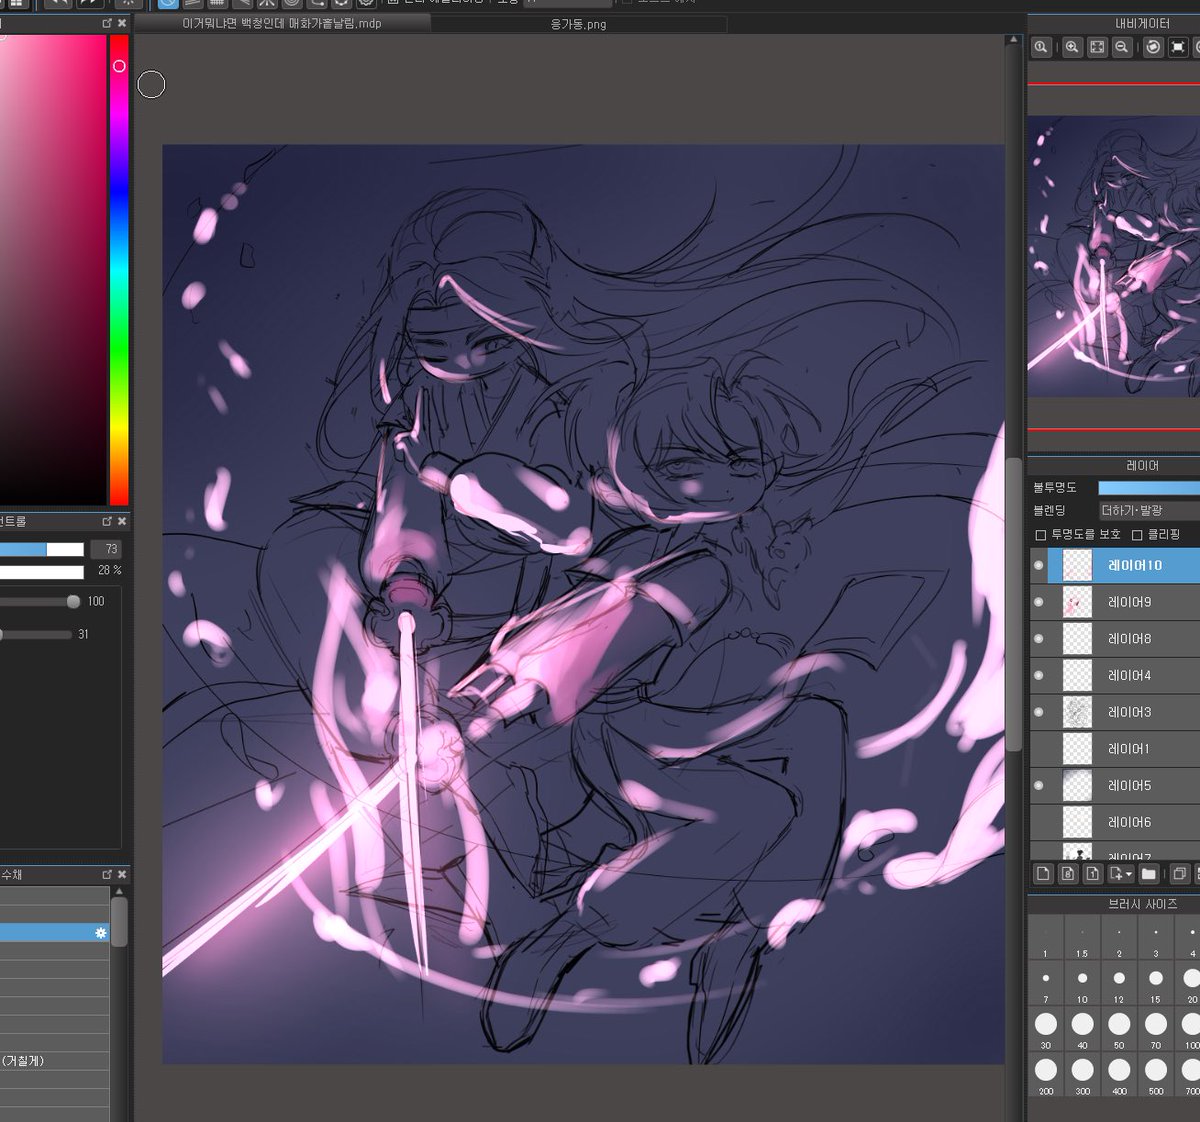Select brush size 1 preset
This screenshot has width=1200, height=1122.
[x=1046, y=939]
